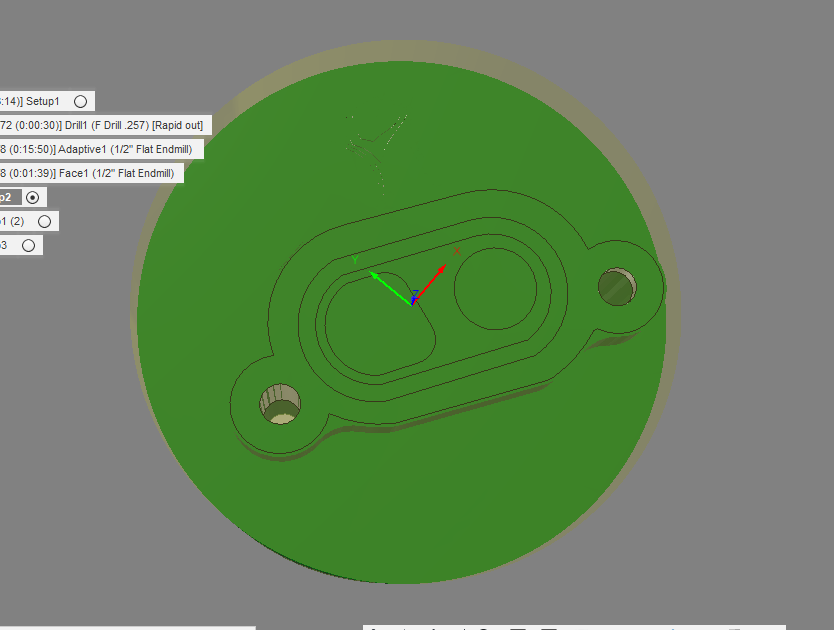
Task: Click the blue Z axis arrow on the triad
Action: [x=414, y=297]
